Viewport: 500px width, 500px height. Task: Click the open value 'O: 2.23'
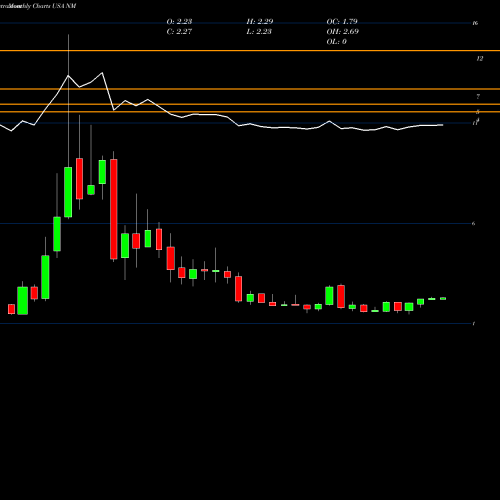pos(179,21)
